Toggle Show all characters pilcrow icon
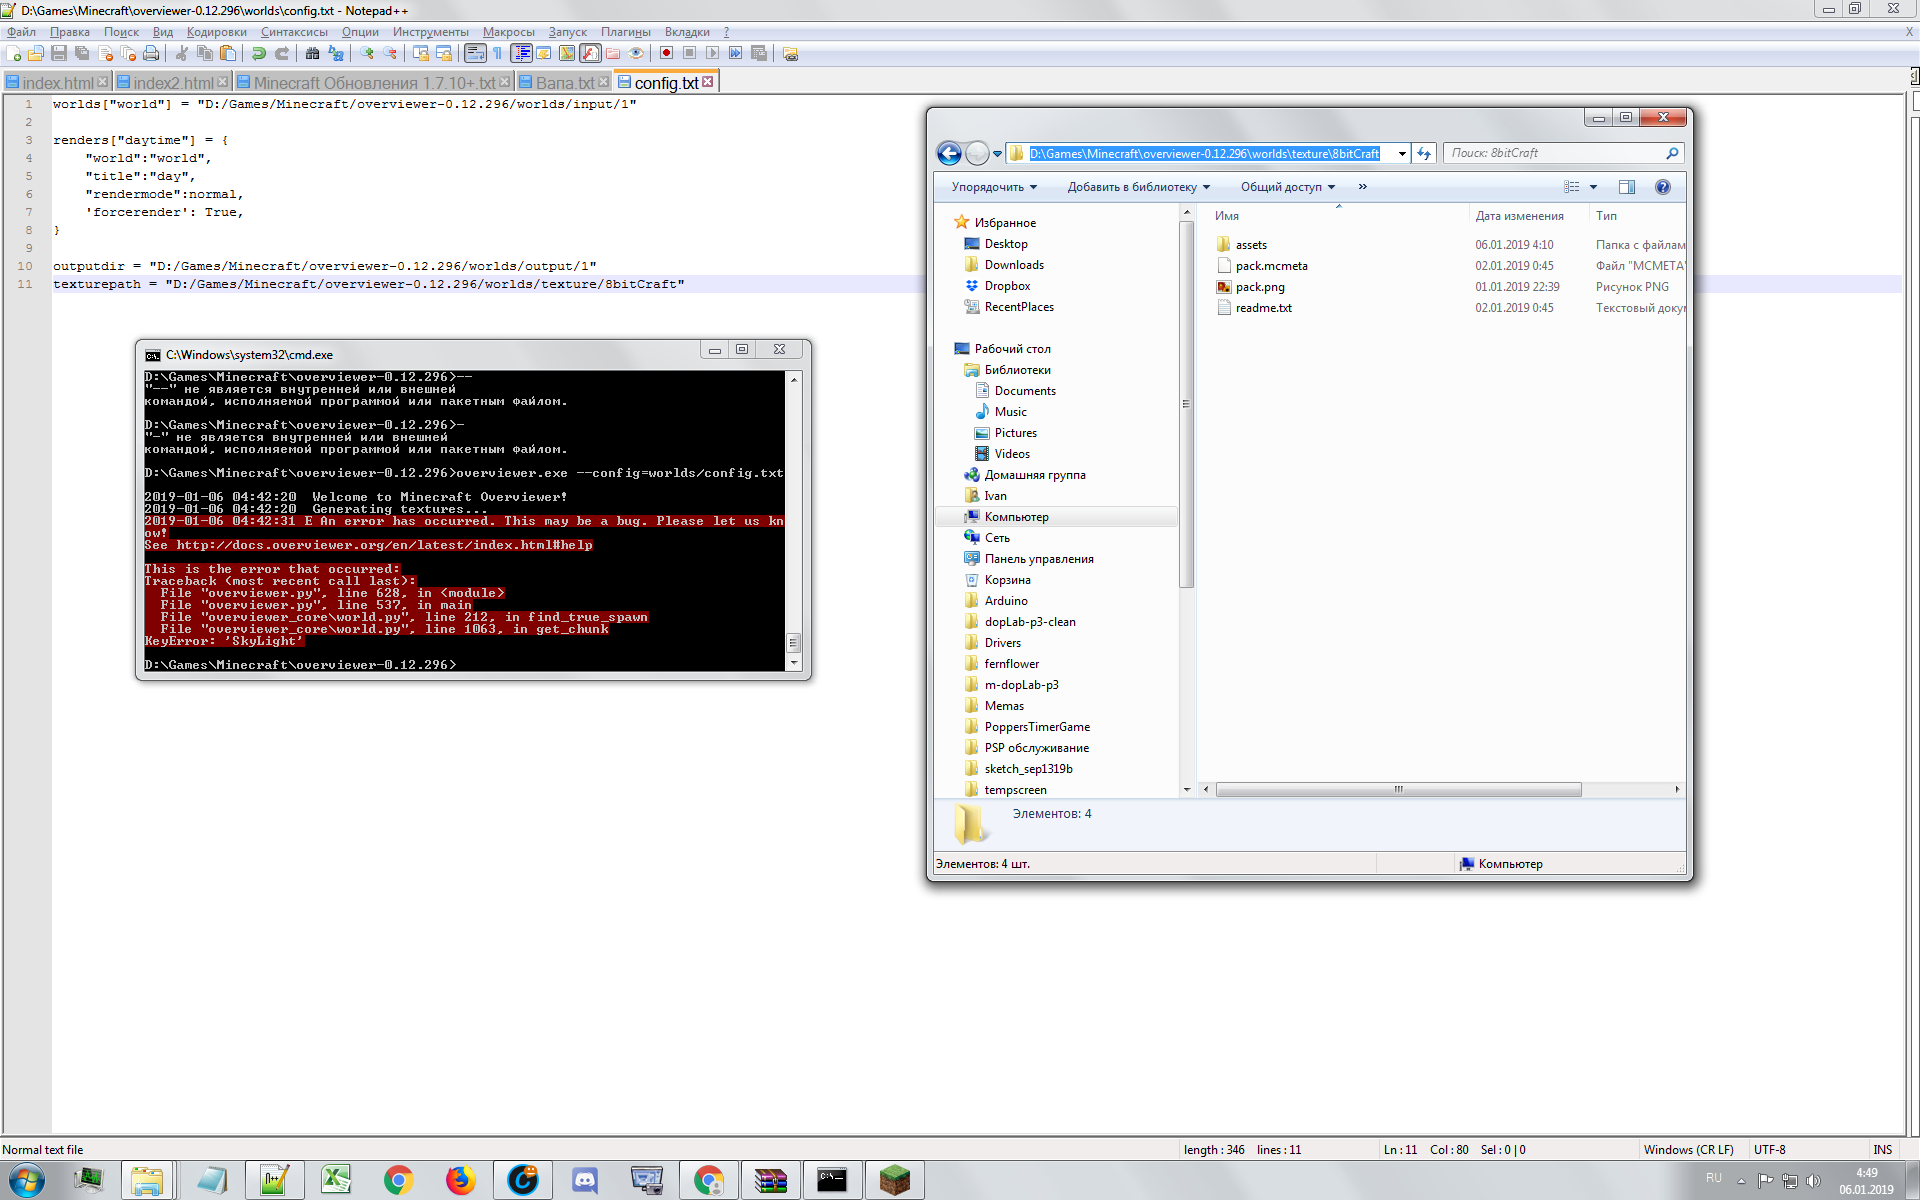Viewport: 1920px width, 1200px height. click(x=497, y=53)
